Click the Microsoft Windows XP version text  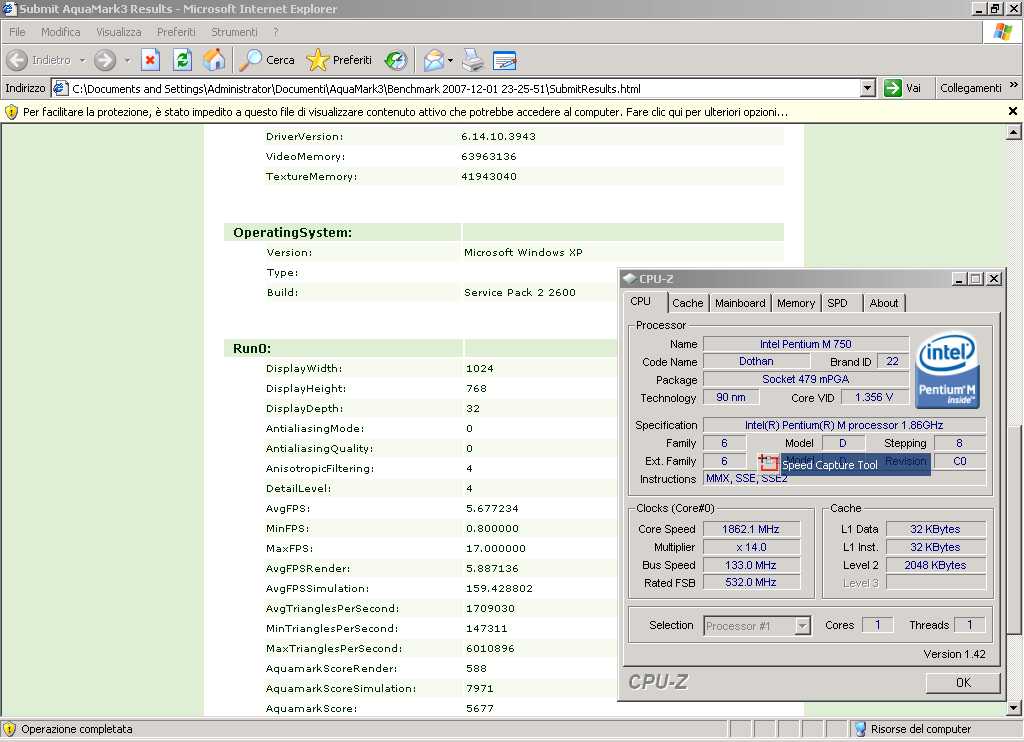click(523, 252)
